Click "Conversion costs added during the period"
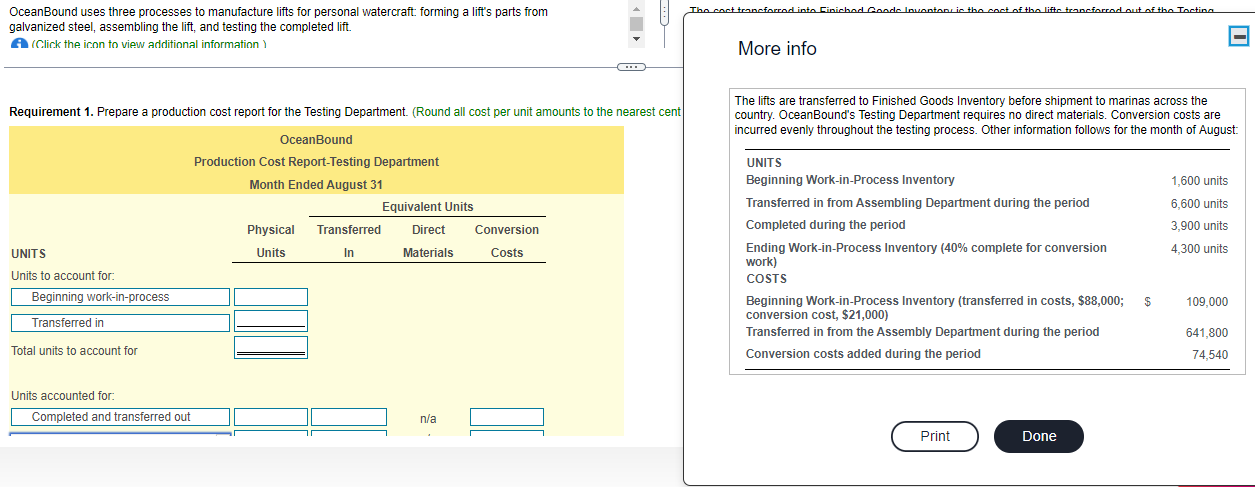Image resolution: width=1255 pixels, height=487 pixels. (863, 354)
